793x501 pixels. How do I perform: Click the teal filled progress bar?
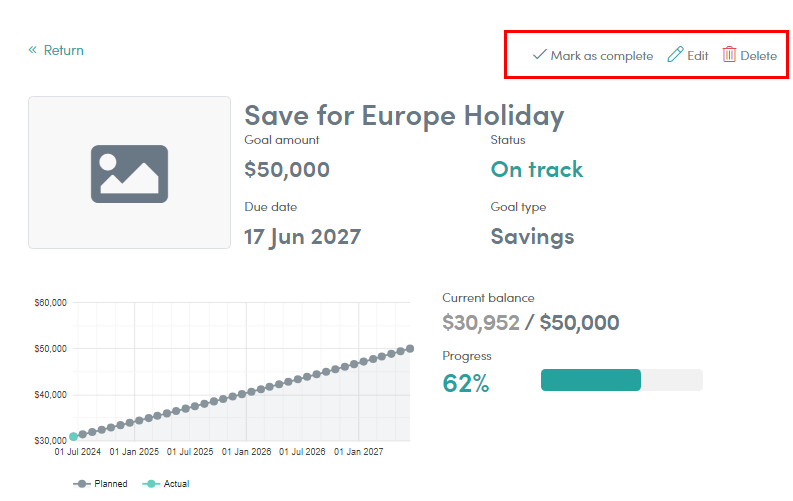(x=591, y=380)
